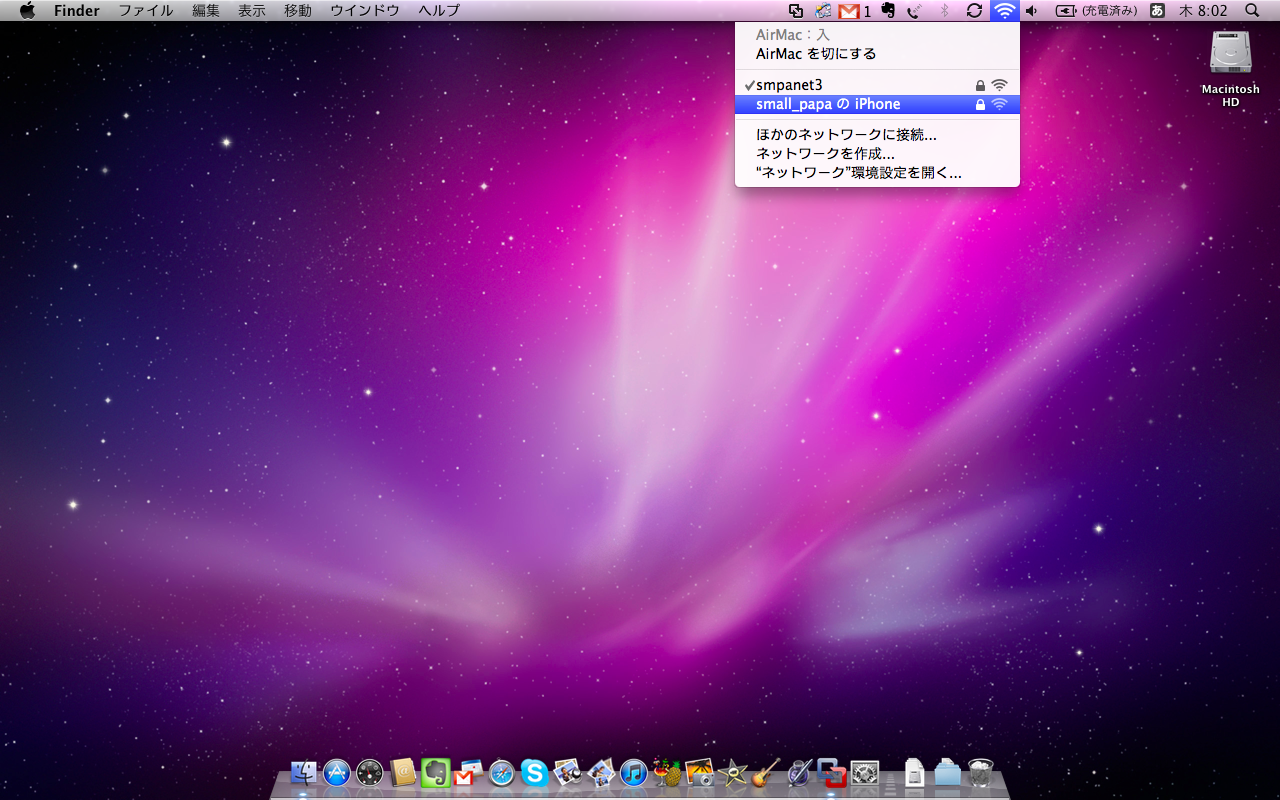Launch iPhoto from the Dock
Viewport: 1280px width, 800px height.
pyautogui.click(x=699, y=772)
